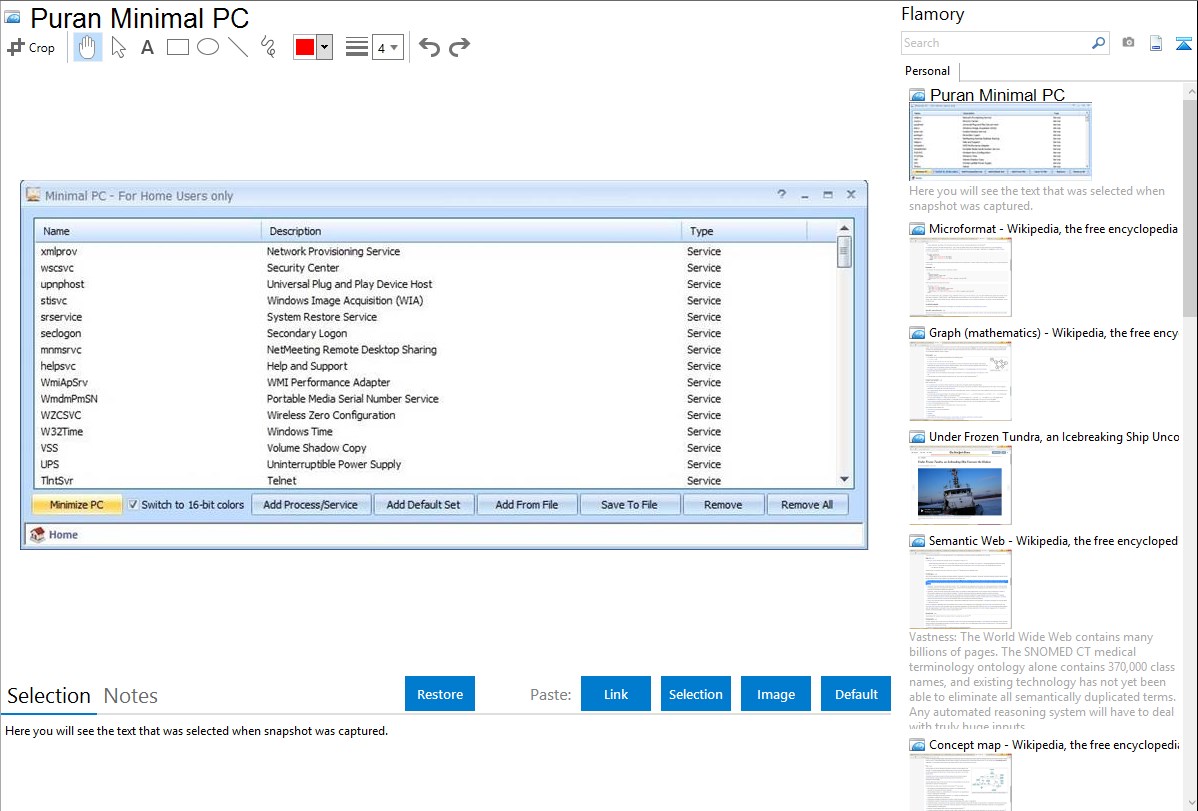Select the ellipse drawing tool
Screen dimensions: 1198x811
(208, 47)
